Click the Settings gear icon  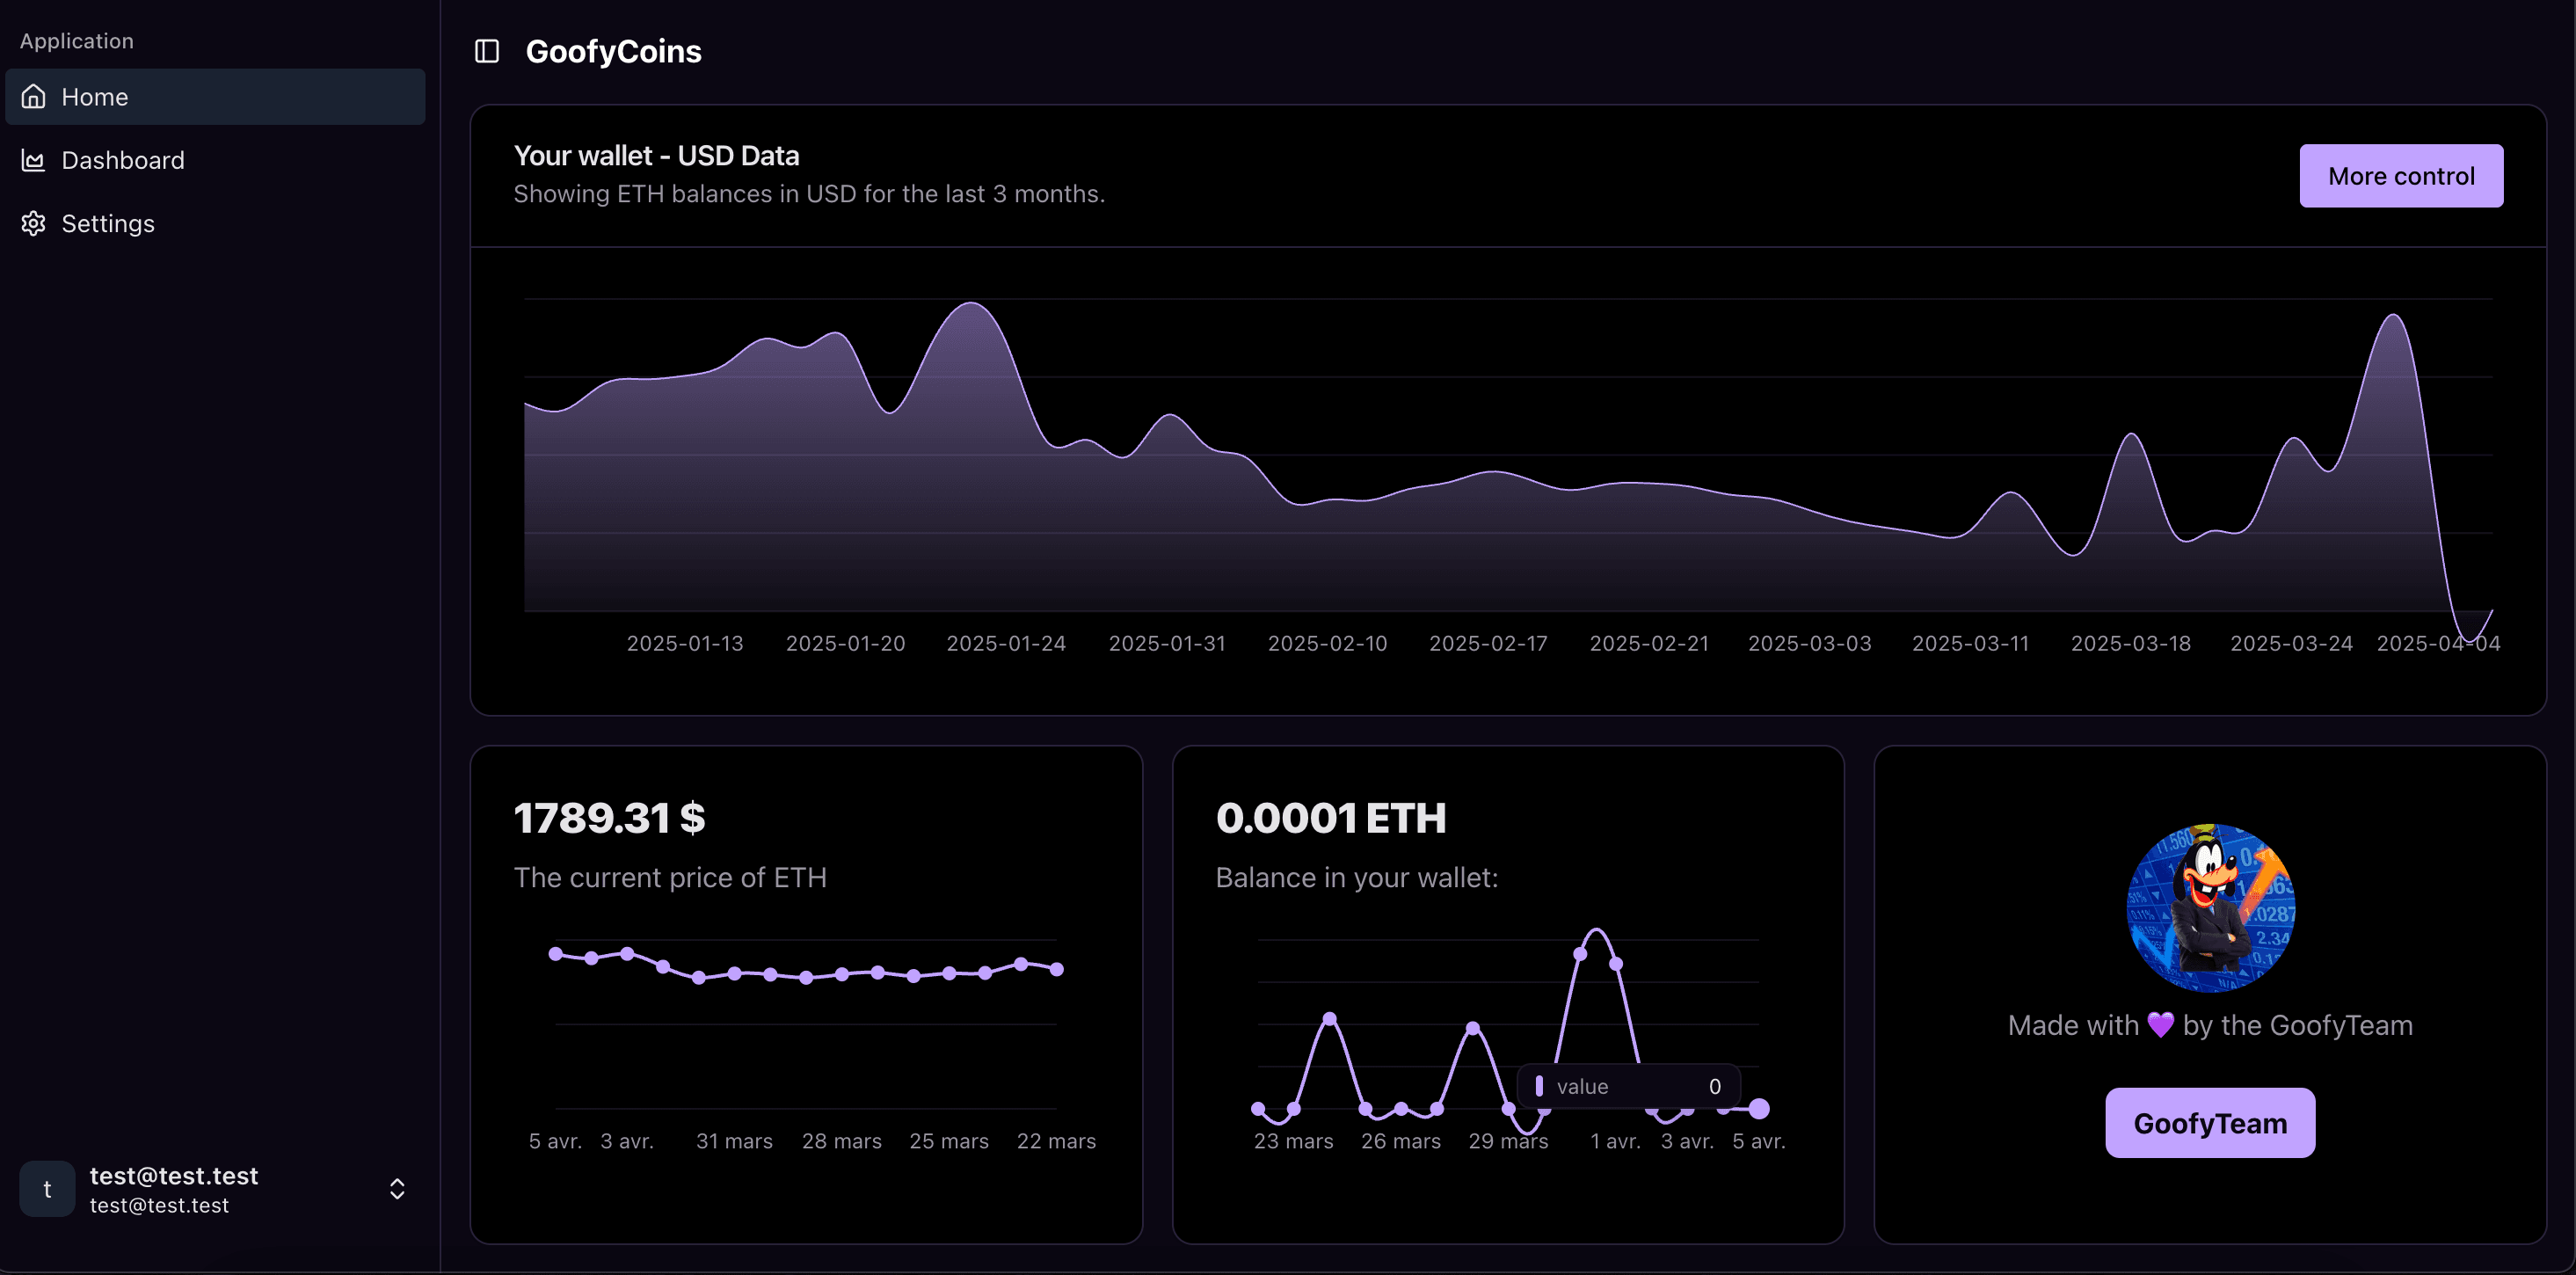34,223
